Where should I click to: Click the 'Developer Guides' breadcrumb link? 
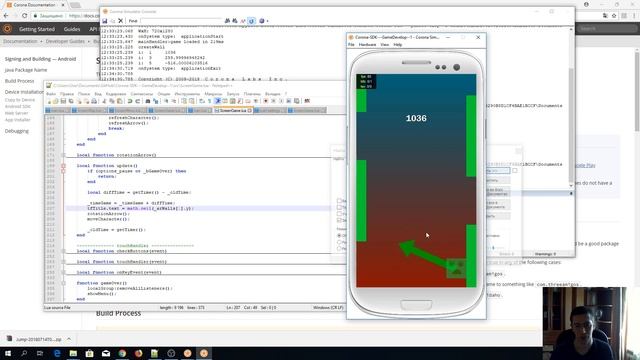click(x=65, y=41)
